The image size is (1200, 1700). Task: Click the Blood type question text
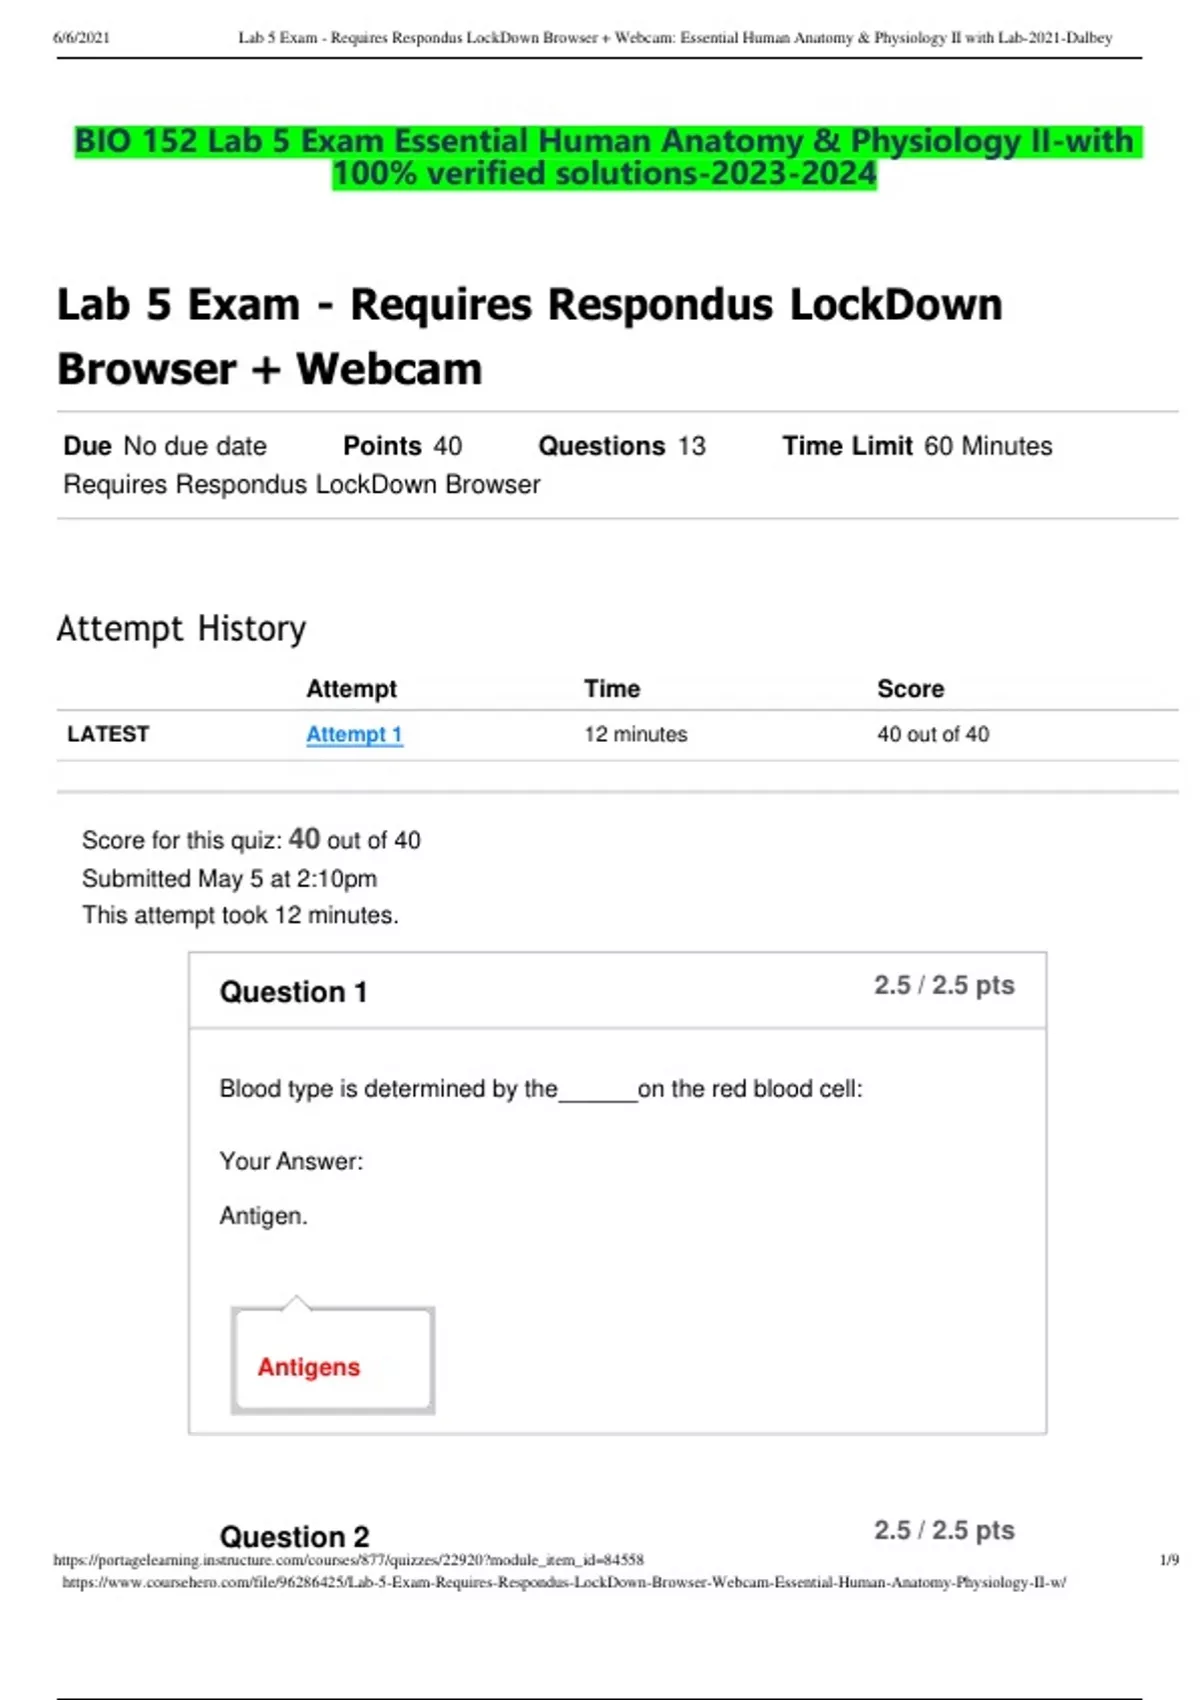(x=540, y=1089)
